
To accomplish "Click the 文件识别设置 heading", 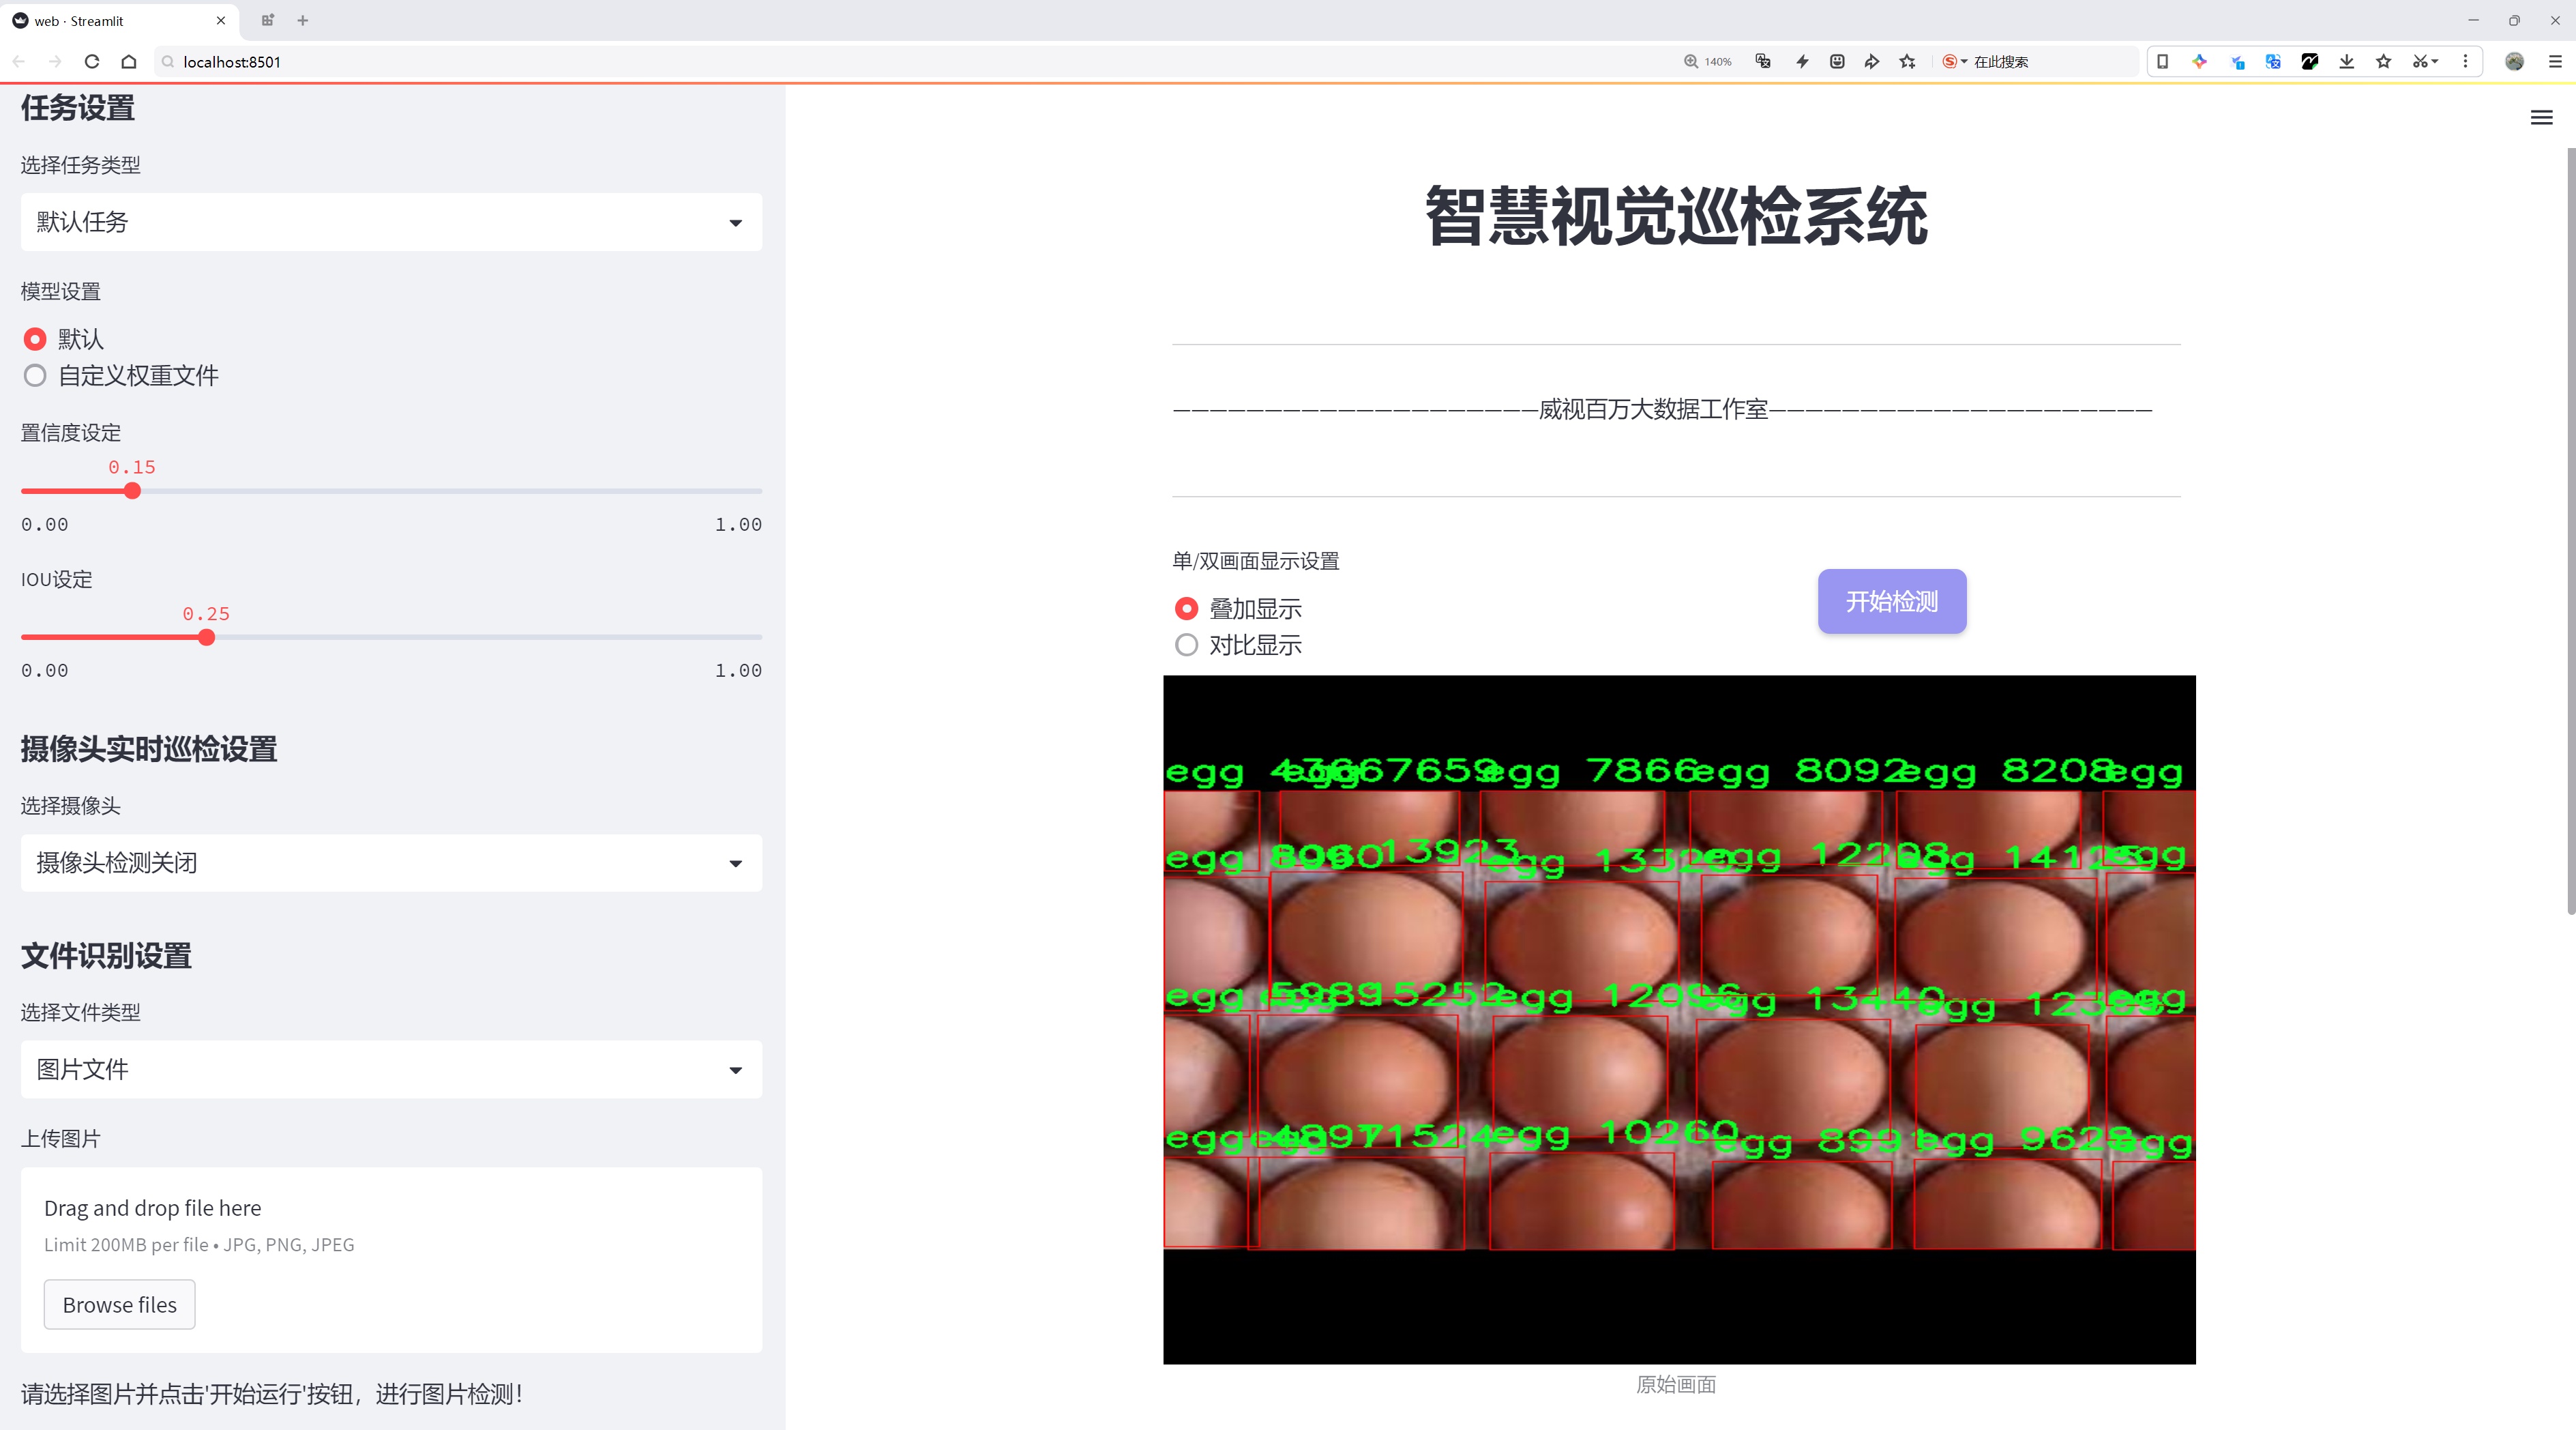I will 106,956.
